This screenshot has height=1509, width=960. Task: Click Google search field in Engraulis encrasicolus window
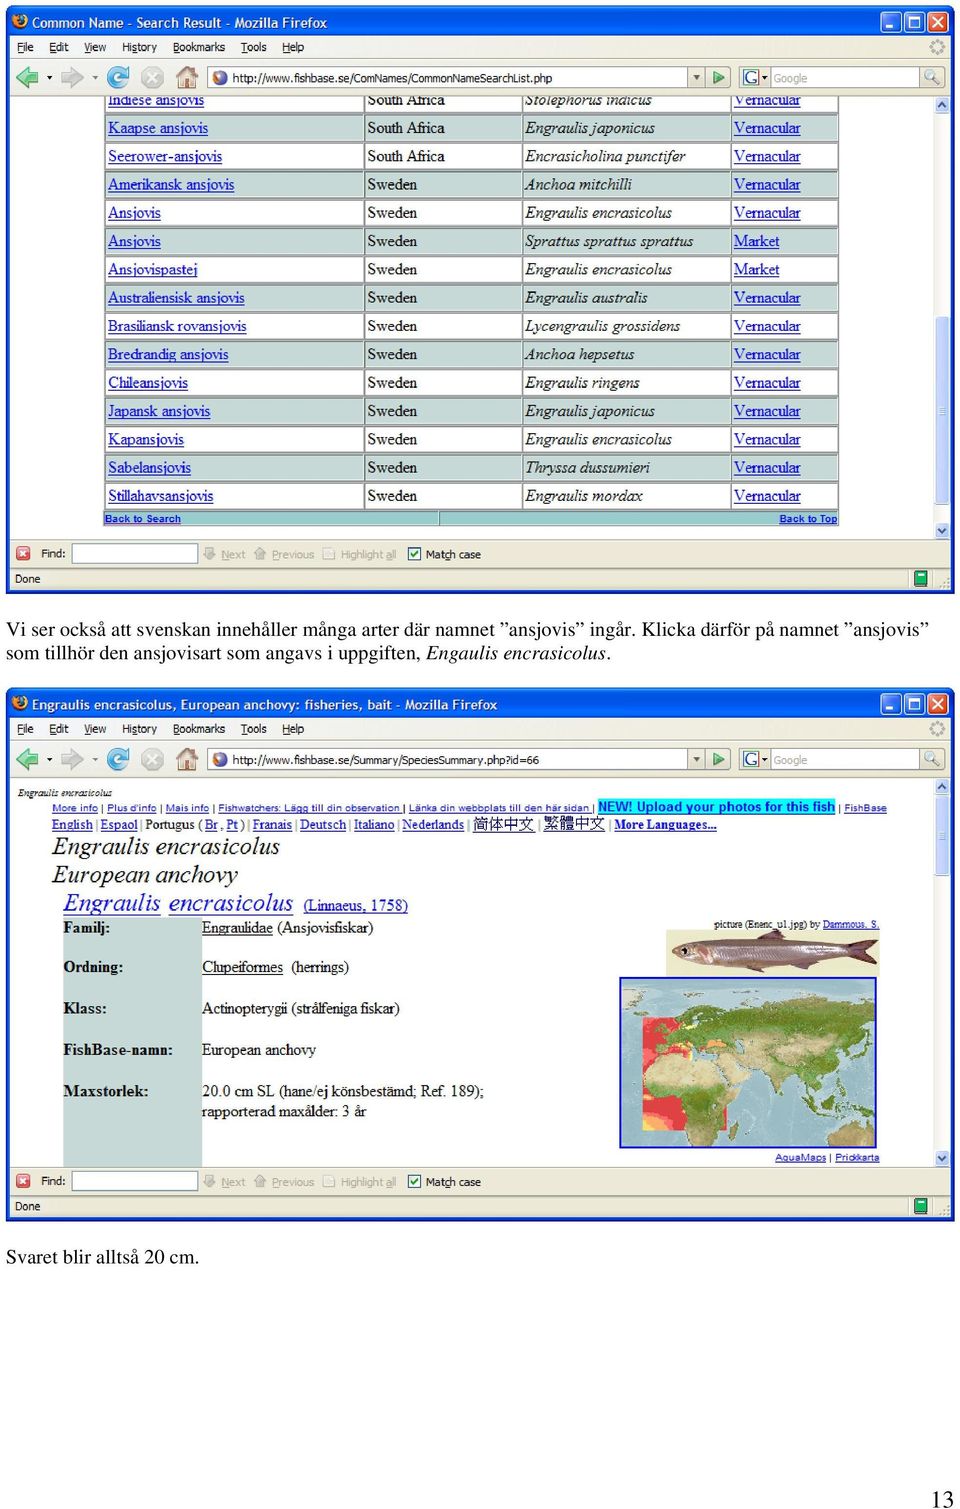844,759
